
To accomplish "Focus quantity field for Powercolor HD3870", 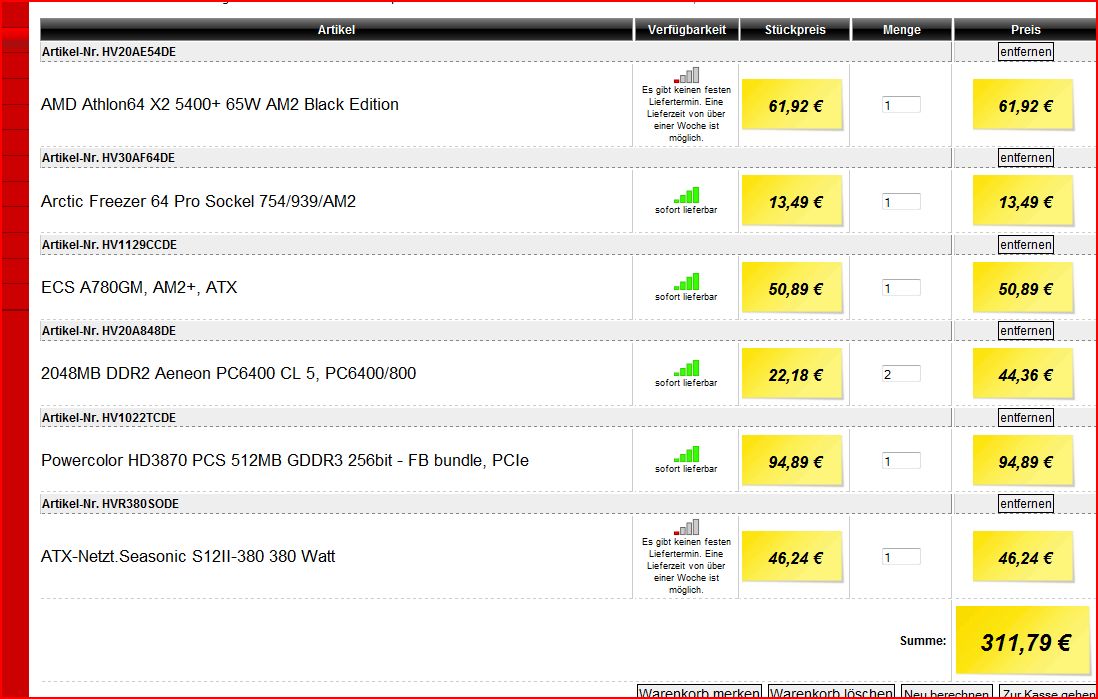I will (x=901, y=461).
